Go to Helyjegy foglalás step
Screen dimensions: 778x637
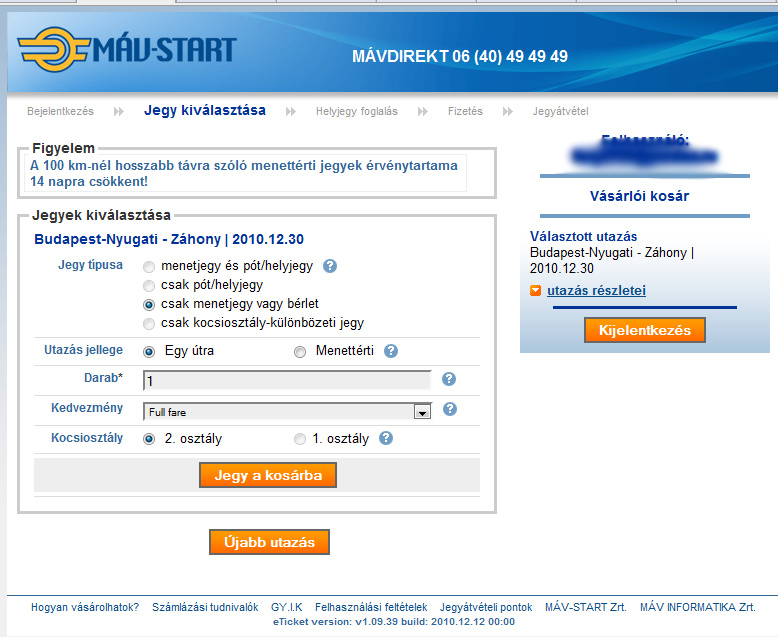tap(356, 111)
